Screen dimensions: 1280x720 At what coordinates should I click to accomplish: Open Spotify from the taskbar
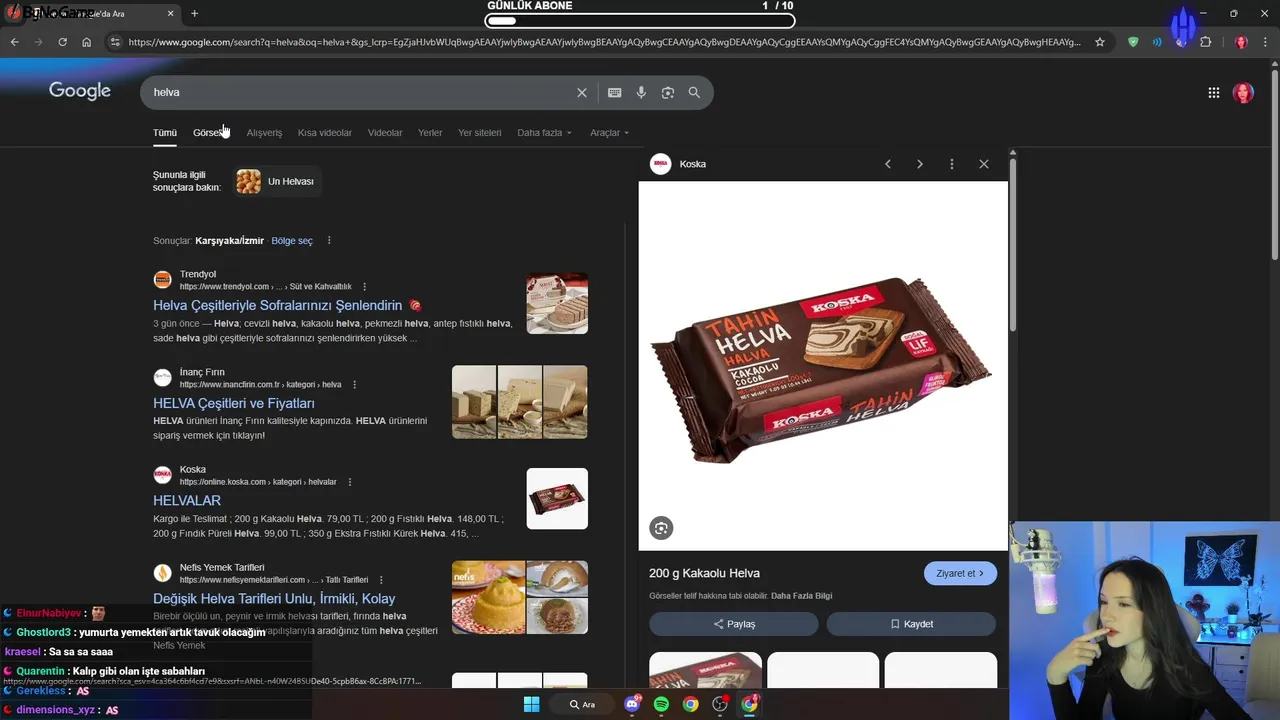point(661,704)
